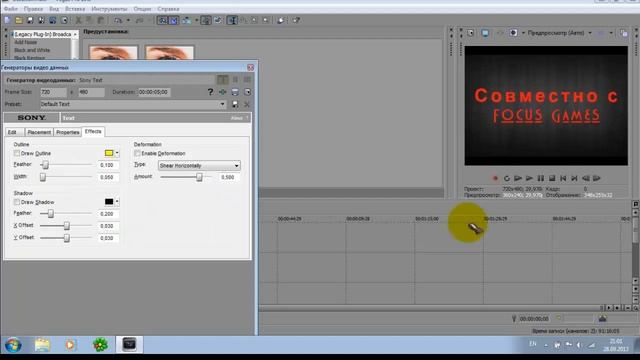Select the Add Noise plug-in item
640x360 pixels.
coord(26,42)
